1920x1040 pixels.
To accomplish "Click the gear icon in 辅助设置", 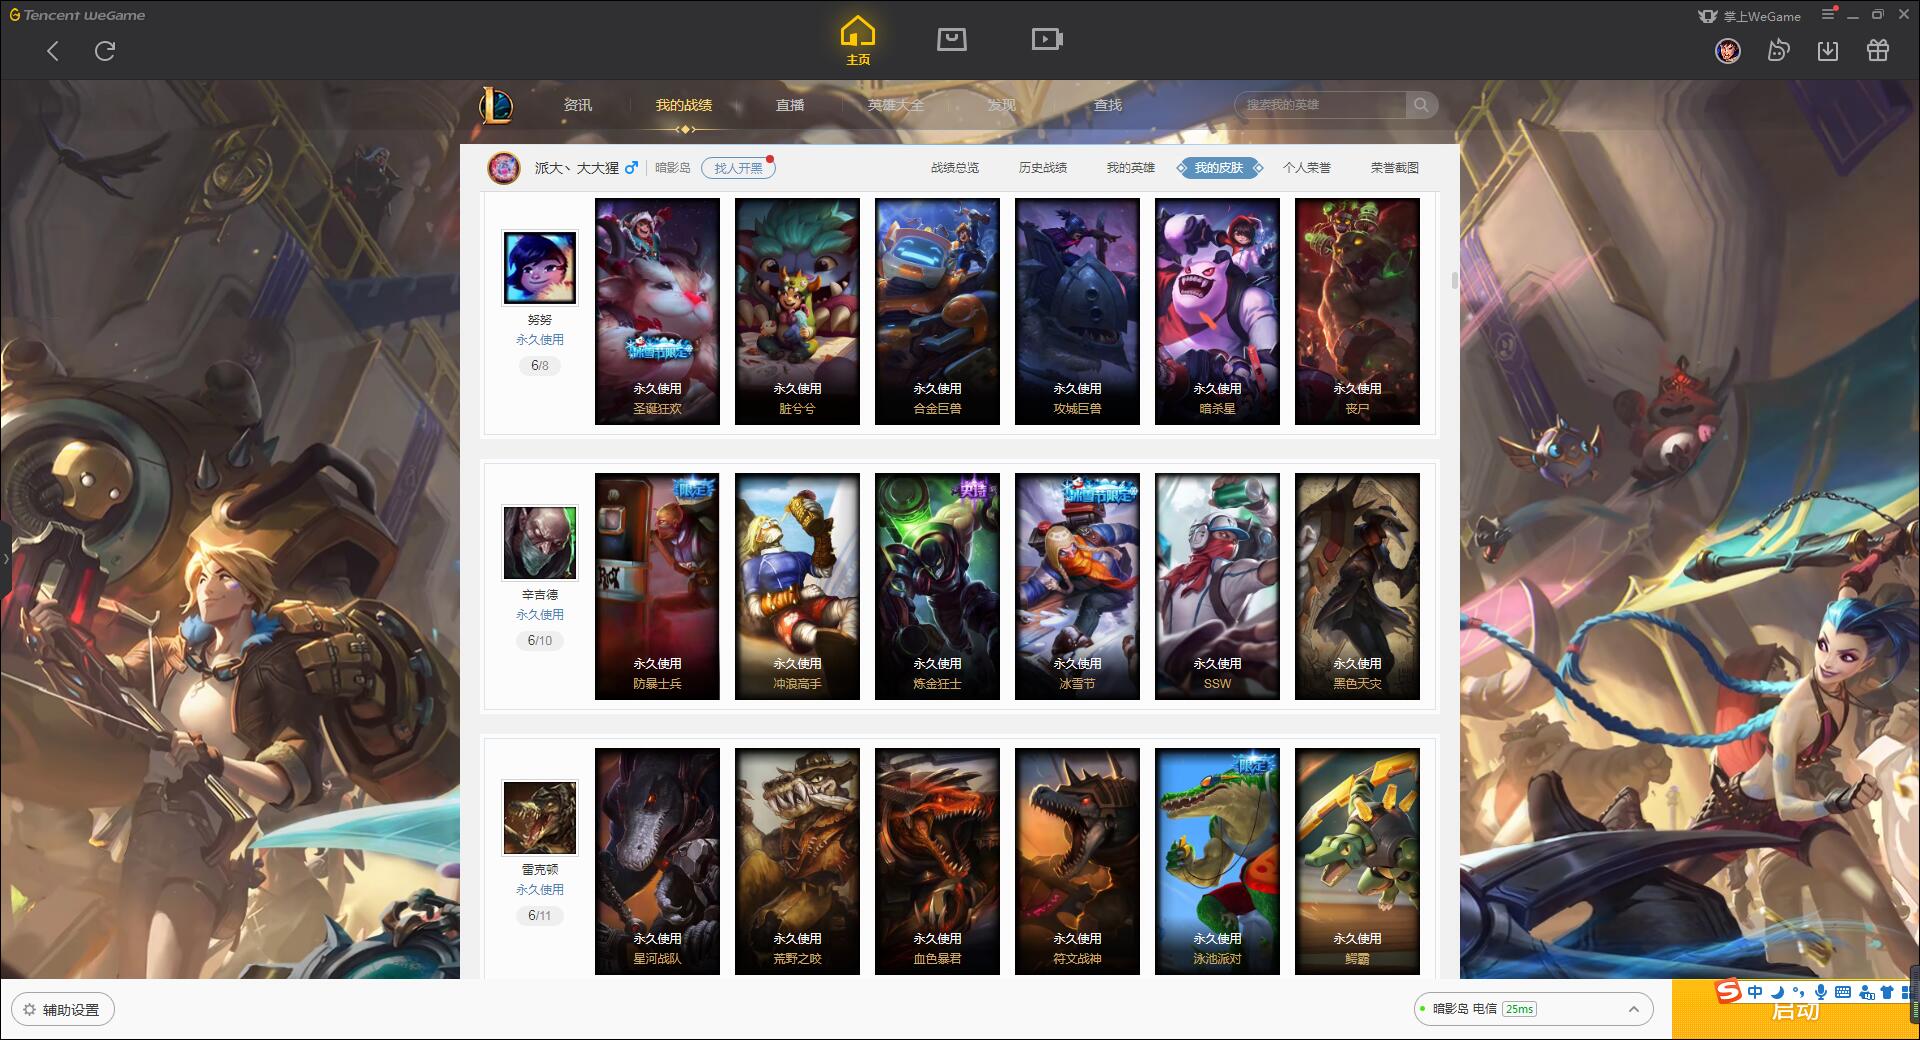I will [30, 1010].
